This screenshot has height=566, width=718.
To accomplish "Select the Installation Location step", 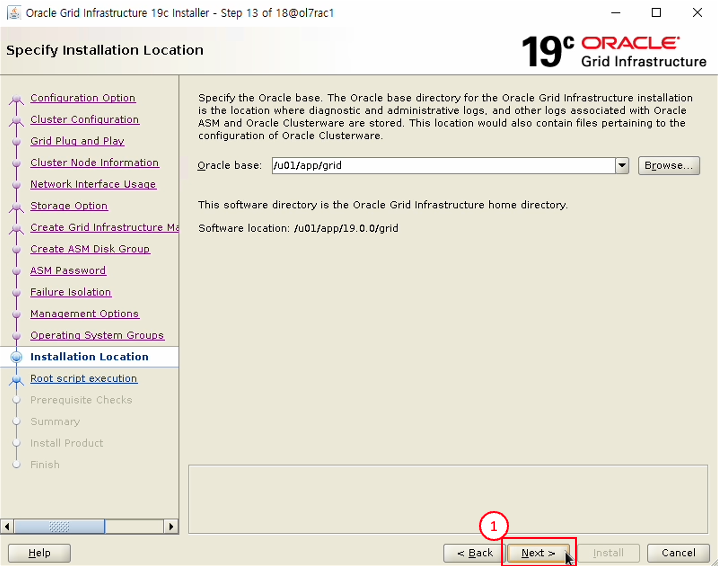I will pos(89,357).
